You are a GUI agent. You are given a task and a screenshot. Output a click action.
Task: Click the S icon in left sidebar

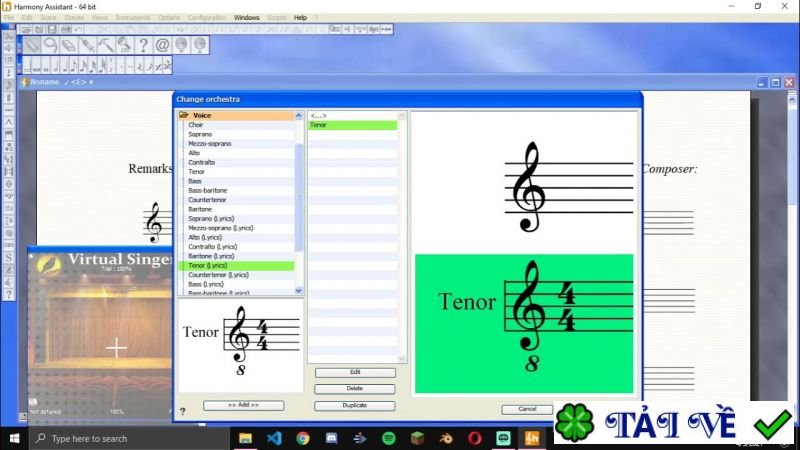pos(8,258)
